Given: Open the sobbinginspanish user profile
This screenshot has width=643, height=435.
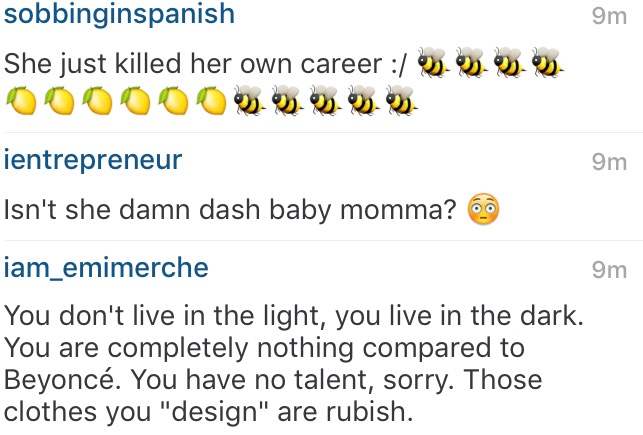Looking at the screenshot, I should pyautogui.click(x=120, y=15).
